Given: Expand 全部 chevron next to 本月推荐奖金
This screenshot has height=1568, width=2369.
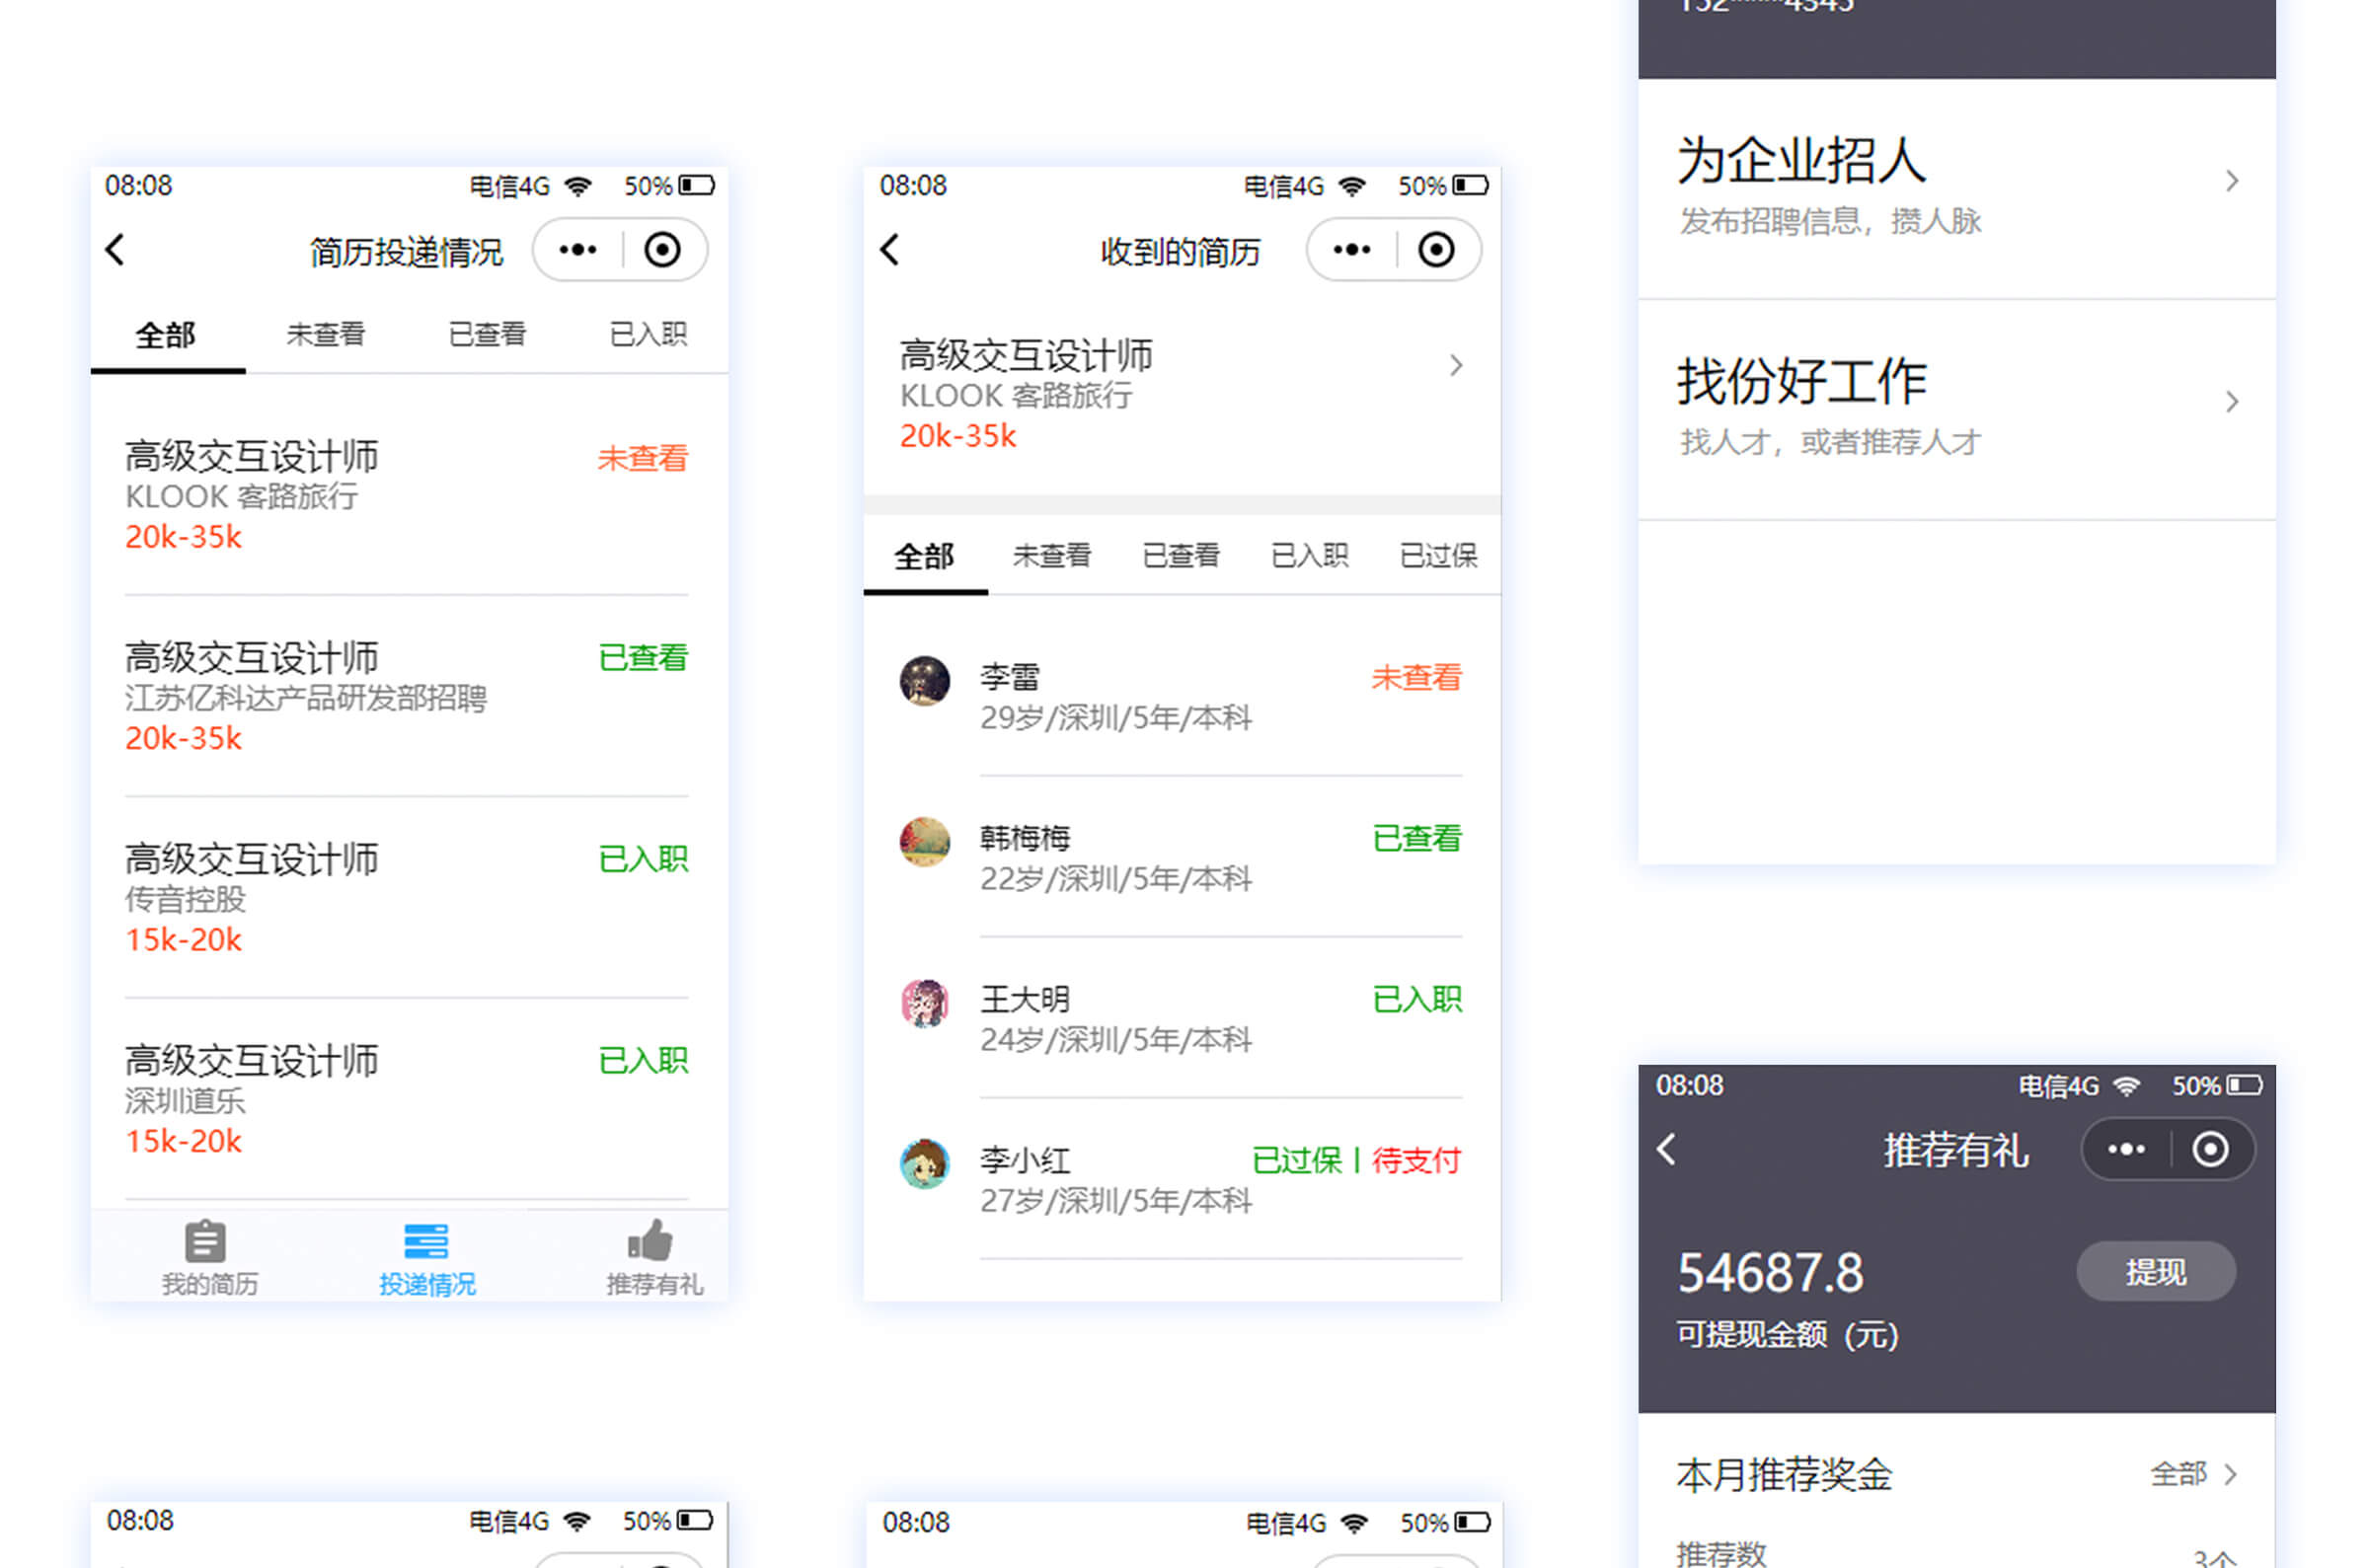Looking at the screenshot, I should pyautogui.click(x=2230, y=1474).
